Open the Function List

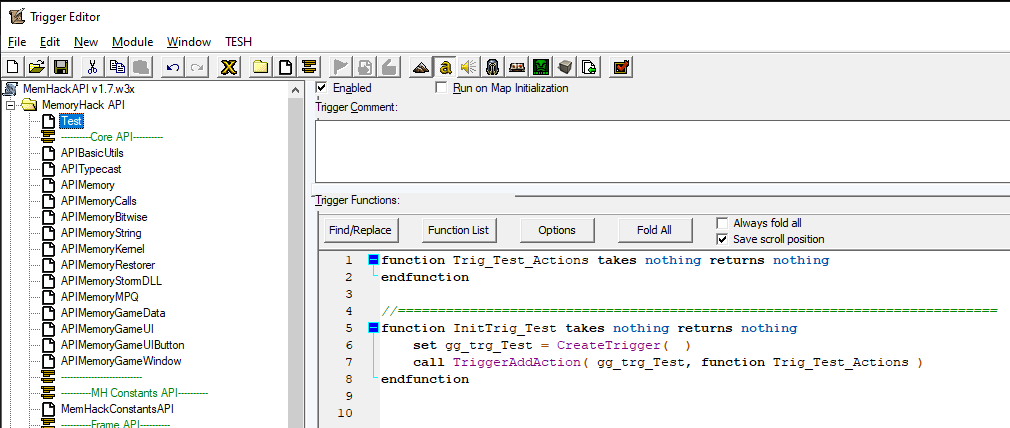pos(459,230)
